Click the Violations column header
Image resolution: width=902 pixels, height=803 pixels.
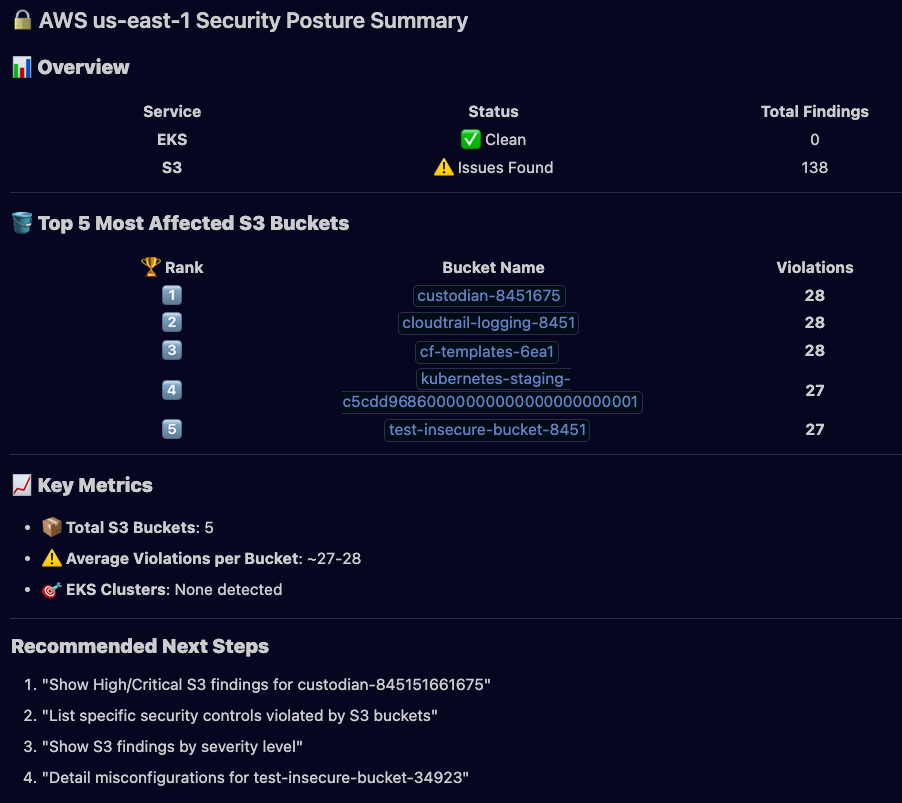815,267
